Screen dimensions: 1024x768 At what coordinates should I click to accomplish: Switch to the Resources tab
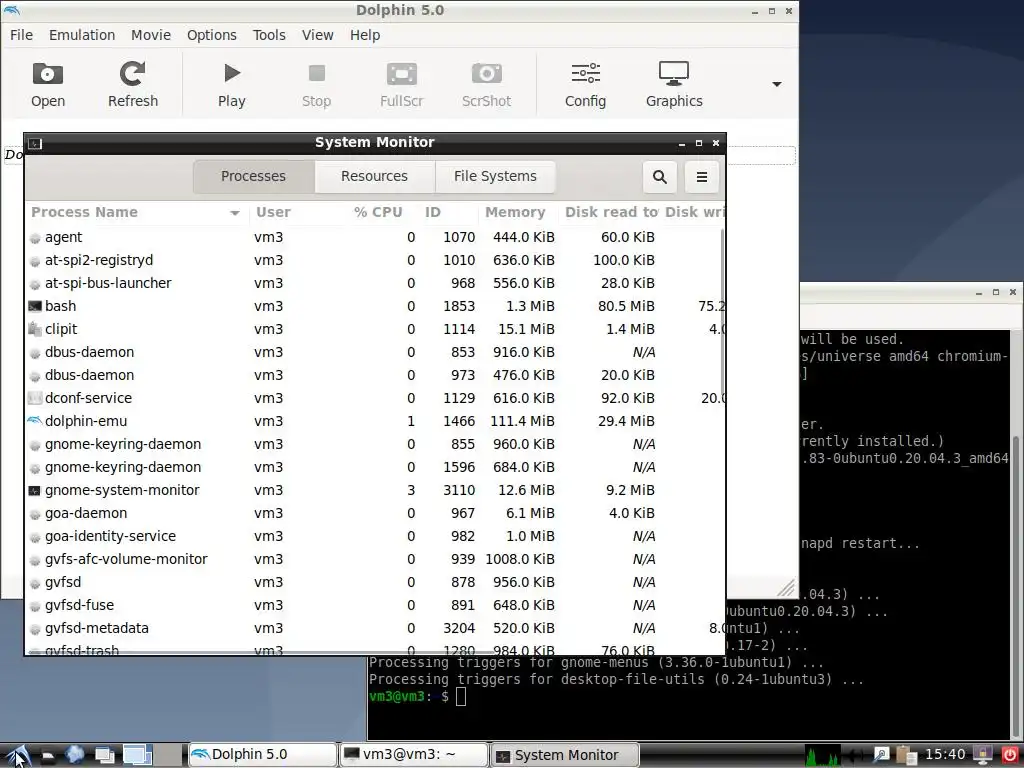[x=374, y=176]
